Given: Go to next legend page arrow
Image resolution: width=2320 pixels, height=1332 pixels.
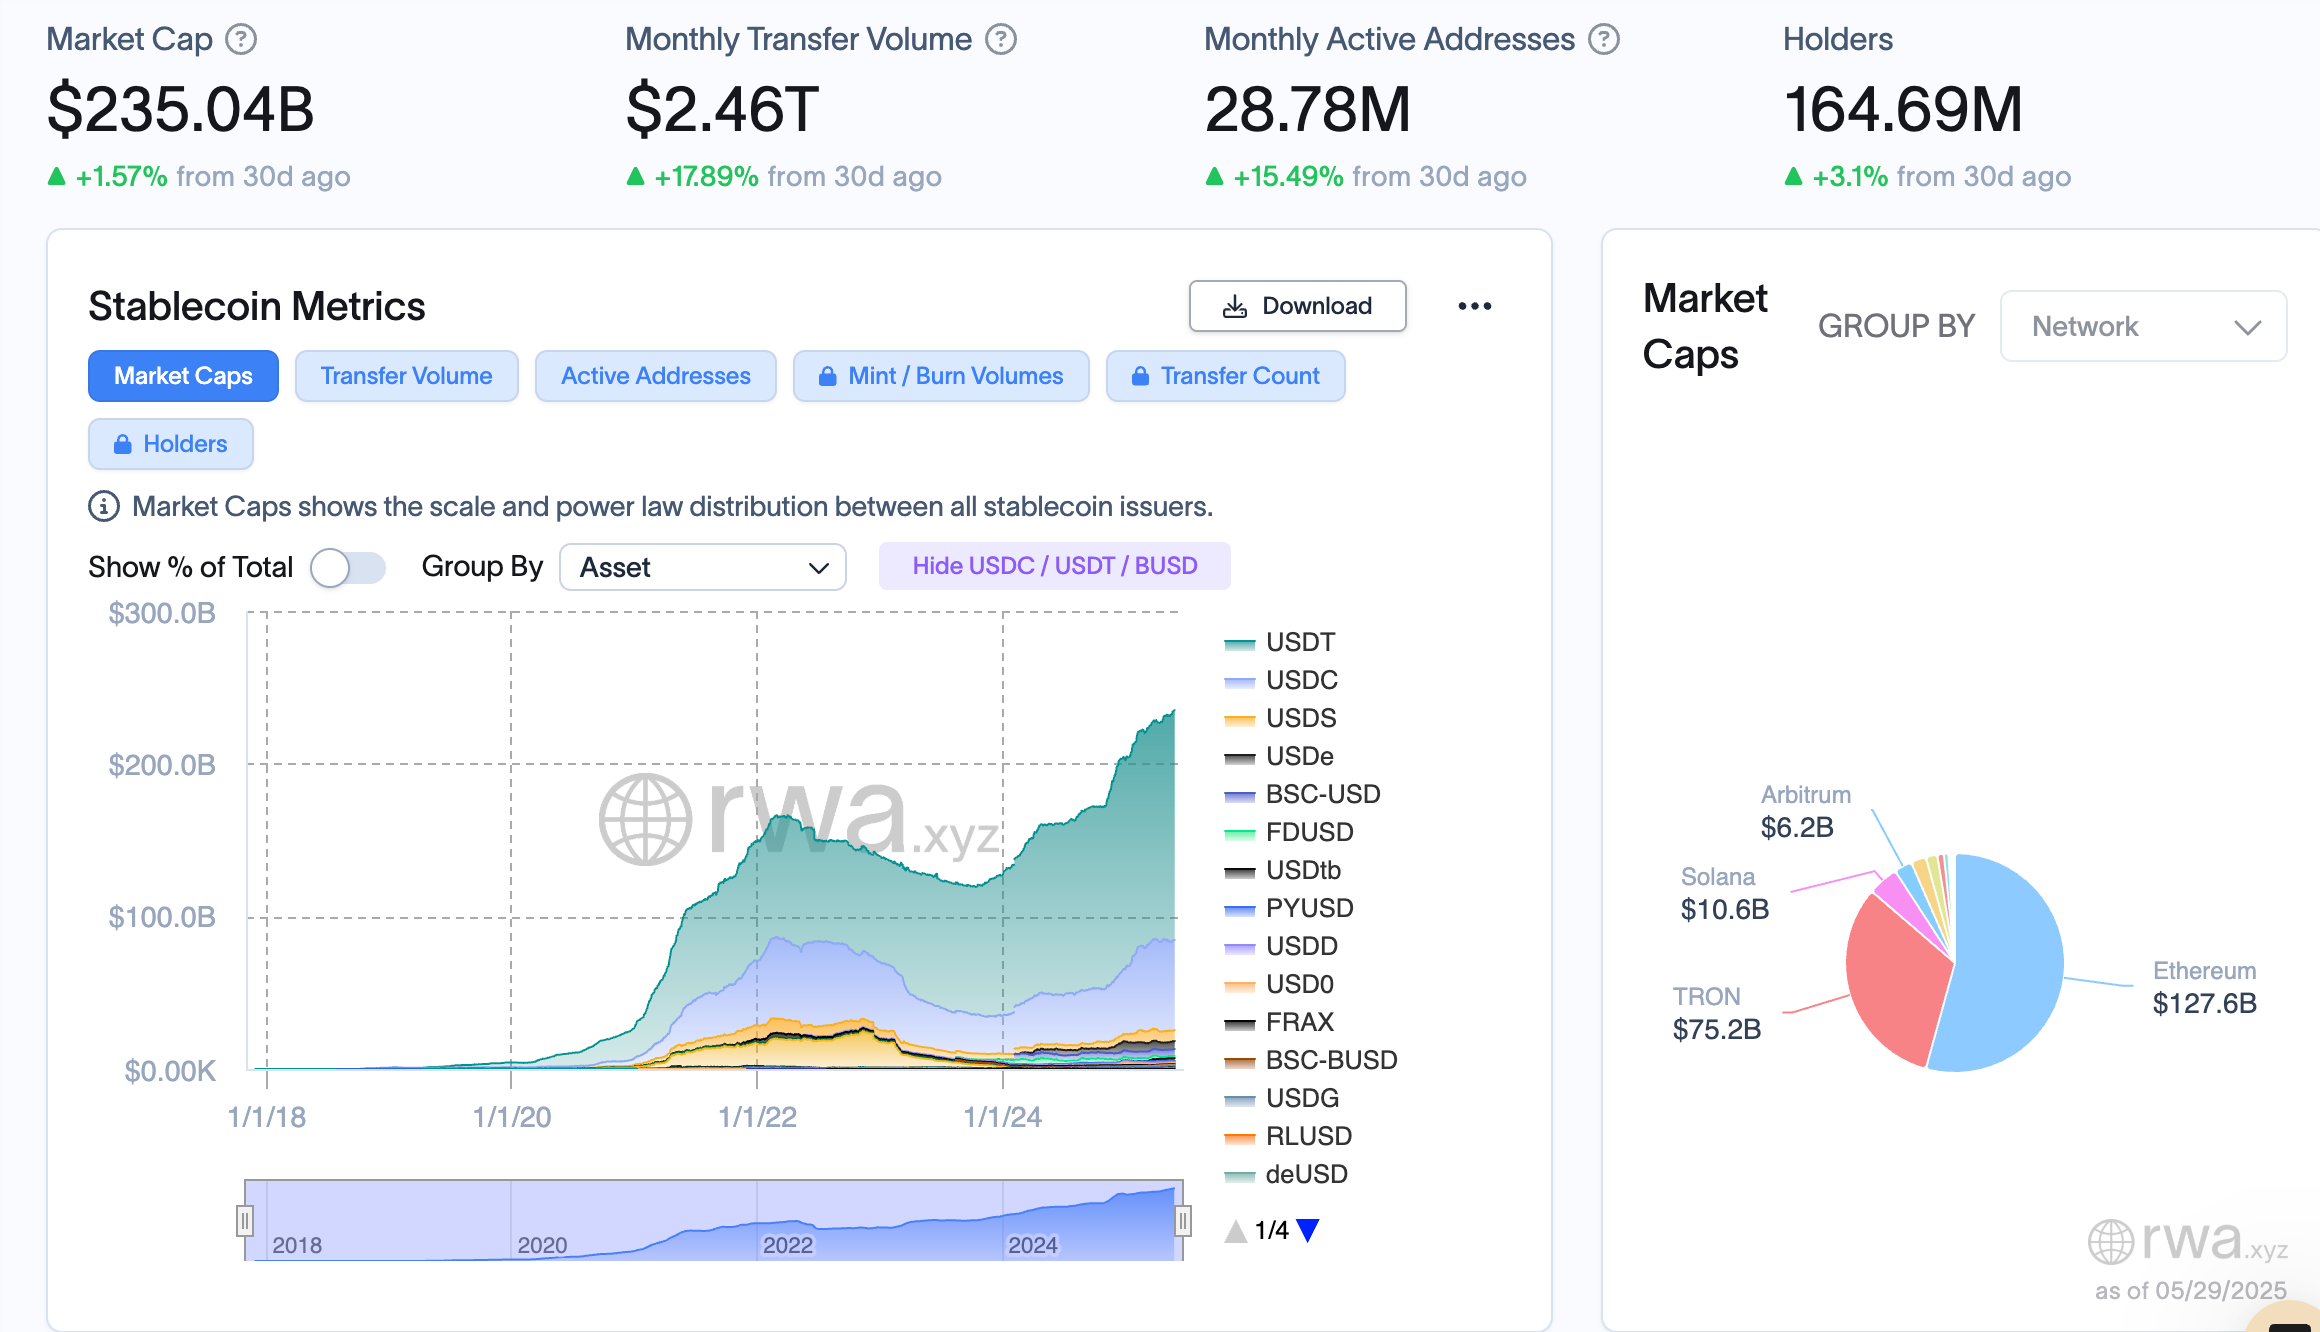Looking at the screenshot, I should point(1308,1230).
